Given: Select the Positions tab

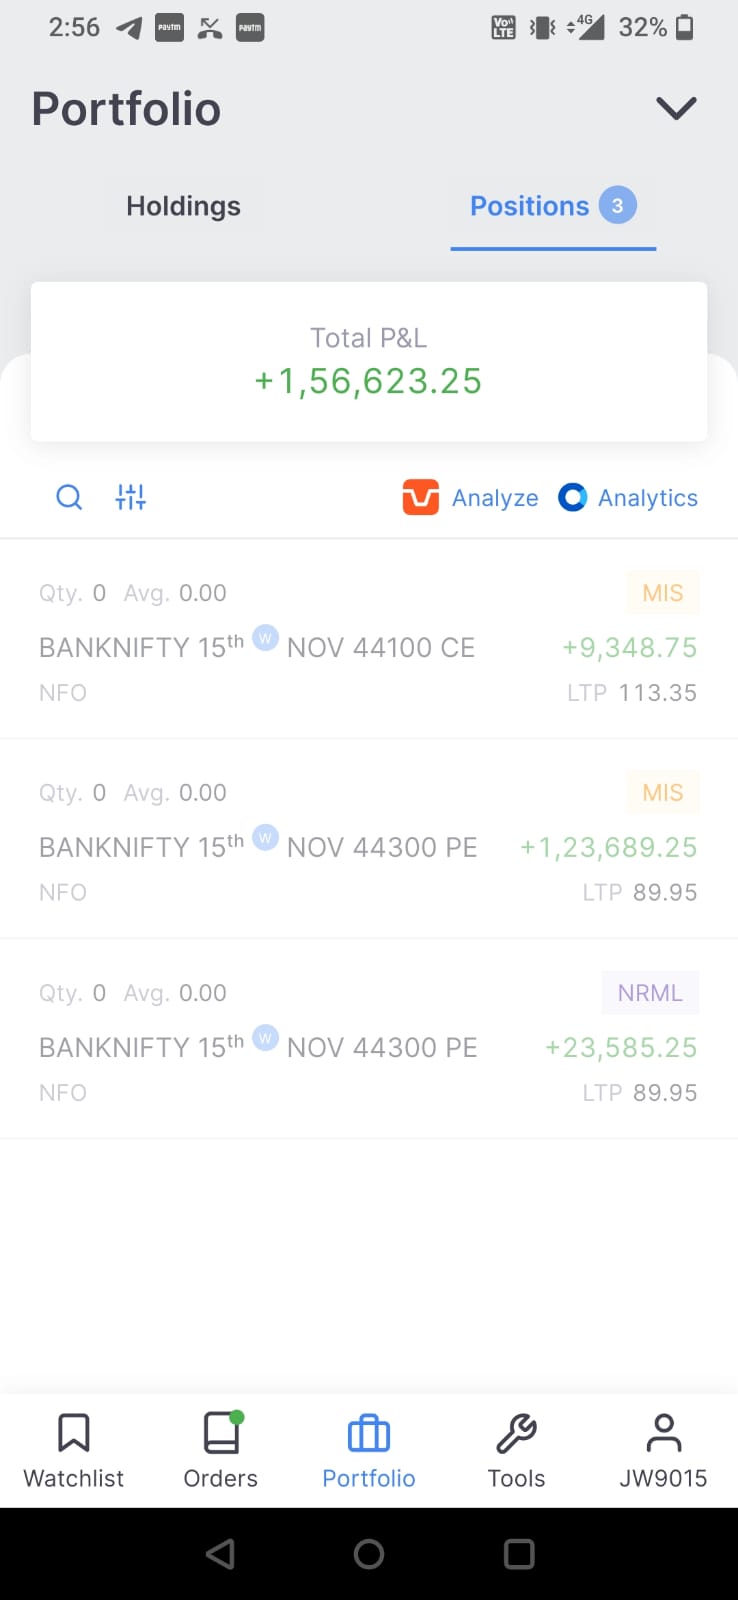Looking at the screenshot, I should [553, 207].
